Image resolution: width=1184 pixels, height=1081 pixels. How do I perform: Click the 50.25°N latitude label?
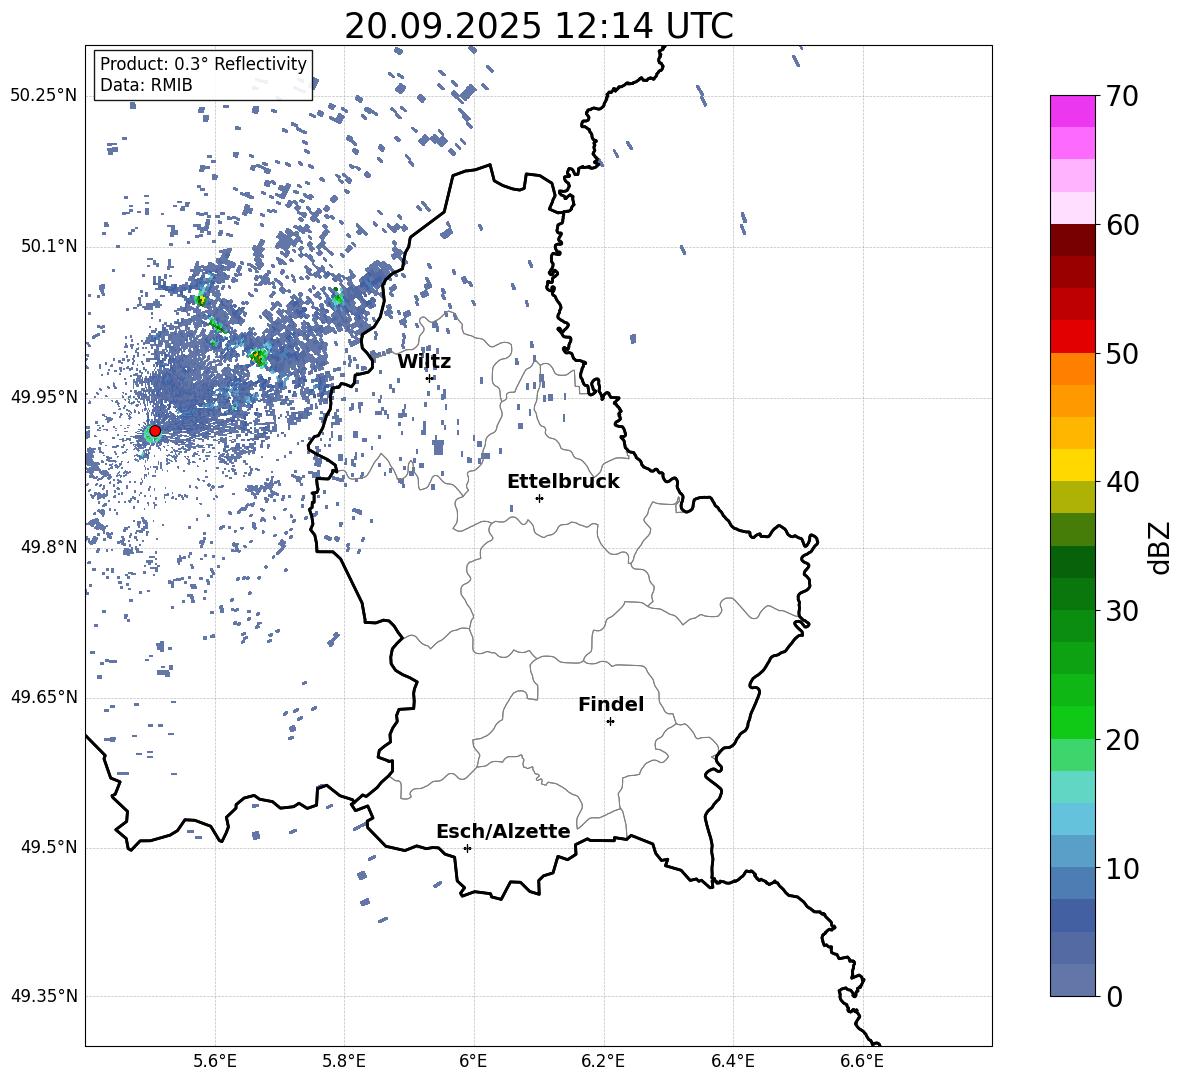coord(44,96)
